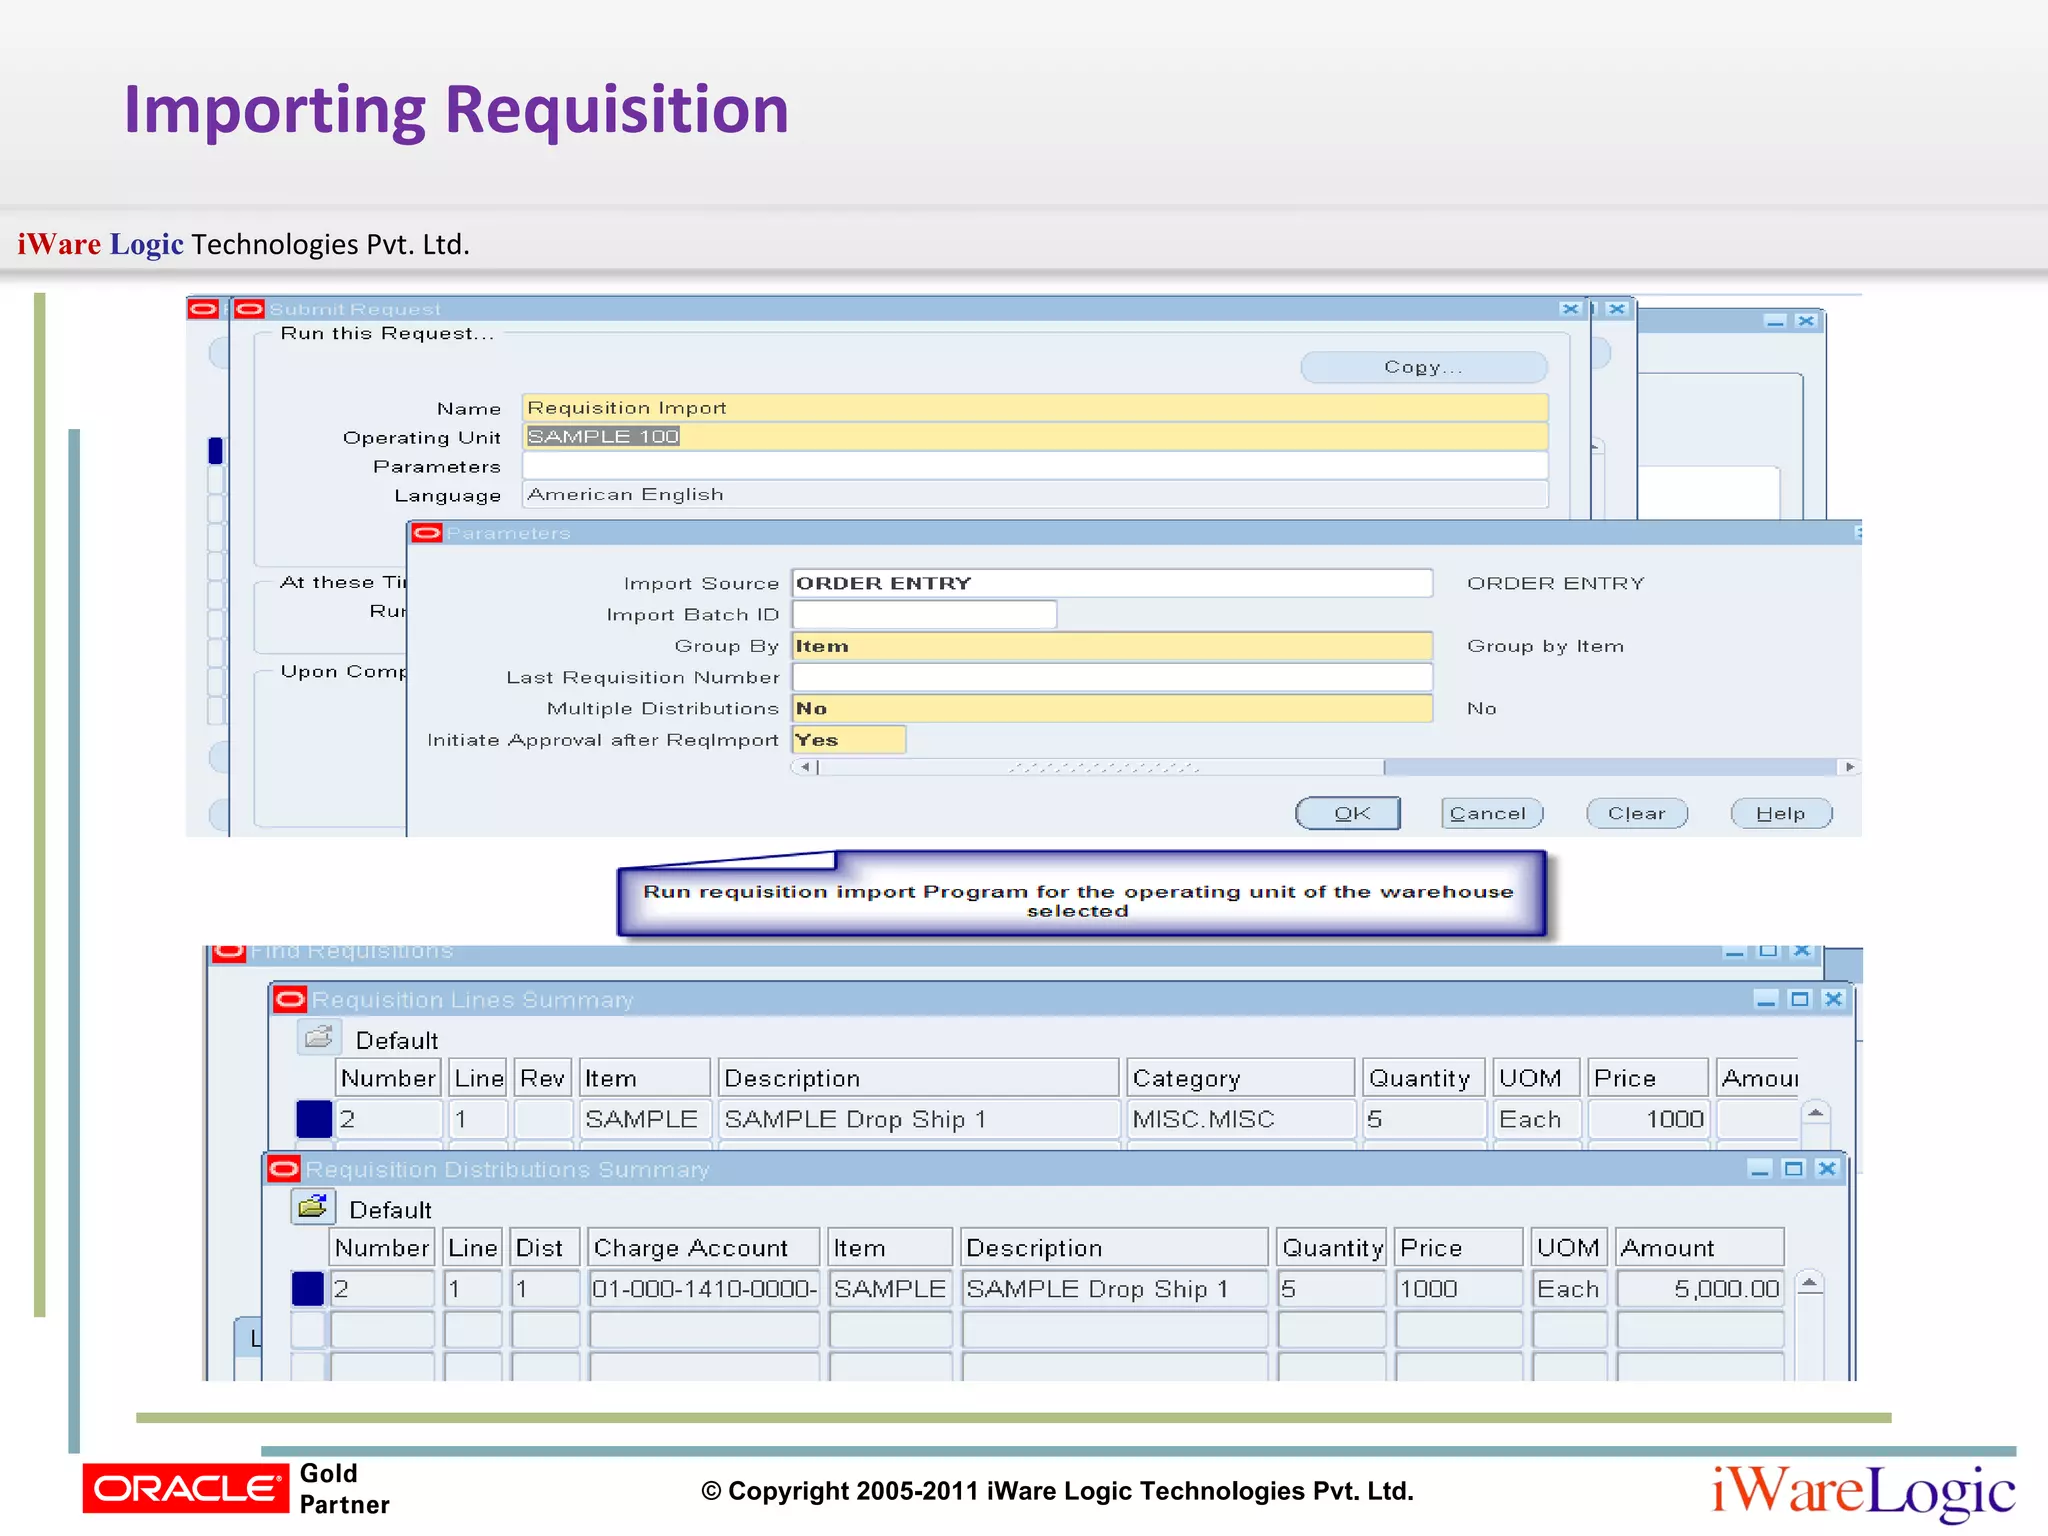
Task: Click Item cell SAMPLE in lines summary
Action: point(645,1119)
